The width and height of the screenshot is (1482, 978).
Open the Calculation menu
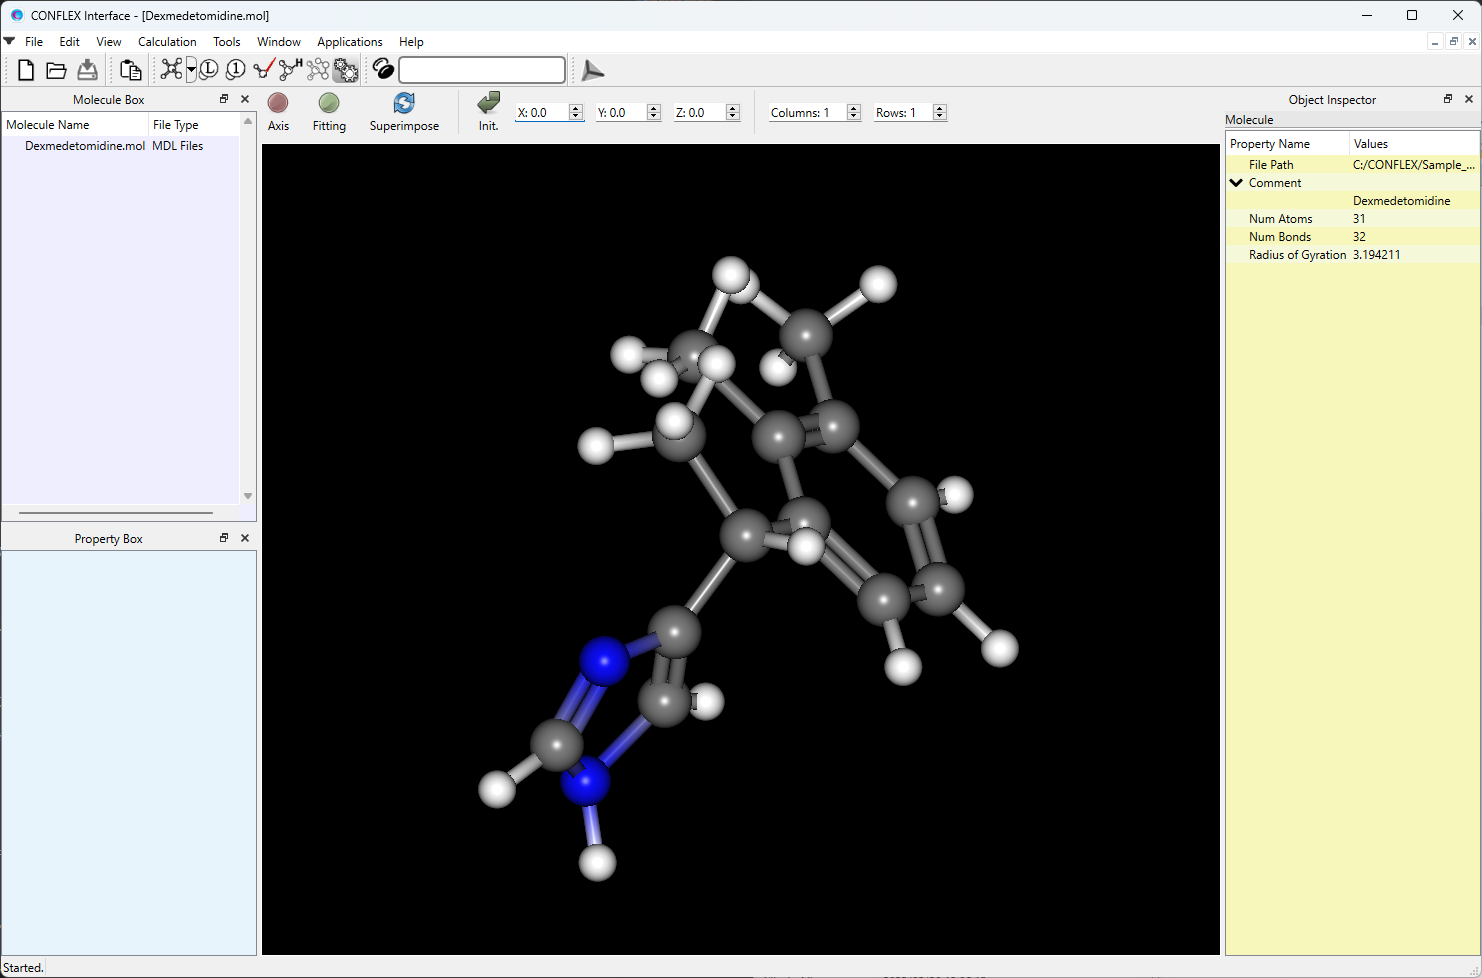click(166, 42)
